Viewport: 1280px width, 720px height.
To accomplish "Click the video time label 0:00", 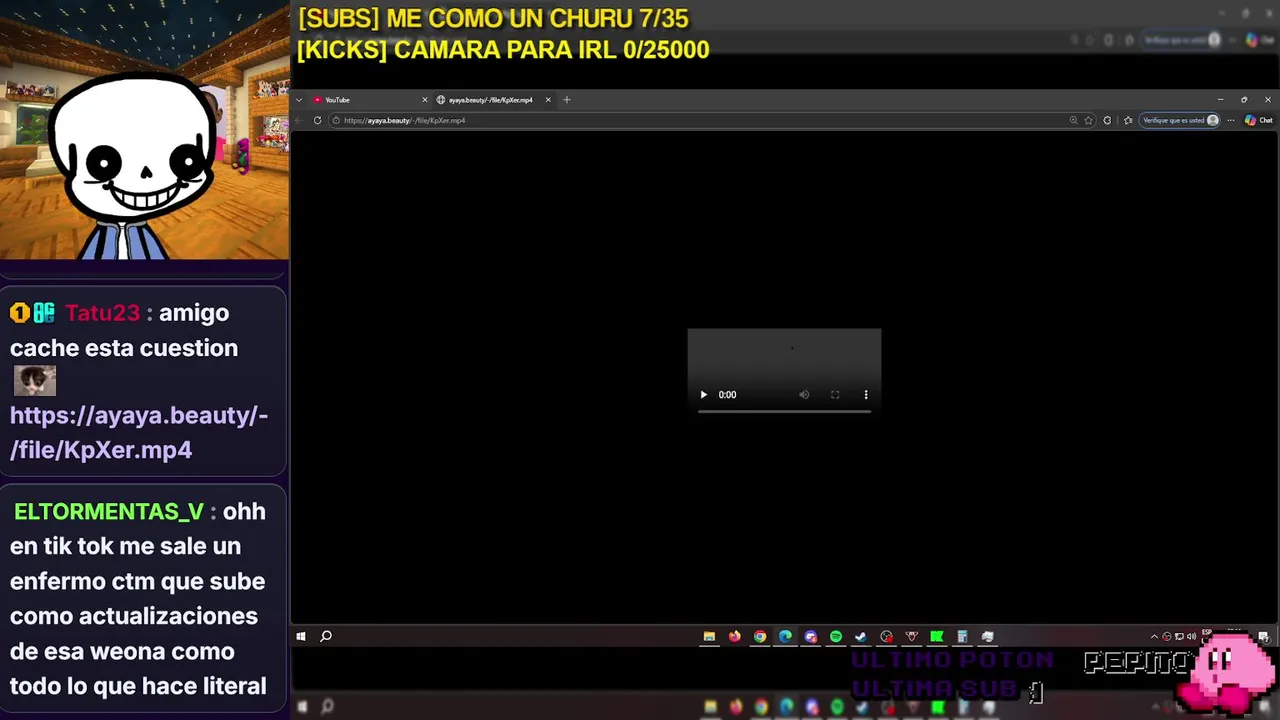I will click(x=727, y=395).
